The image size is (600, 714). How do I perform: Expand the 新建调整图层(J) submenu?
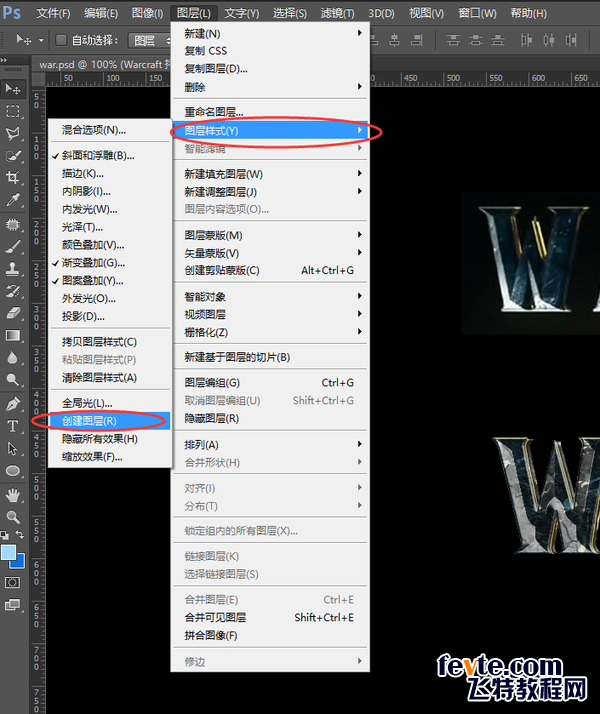[270, 192]
